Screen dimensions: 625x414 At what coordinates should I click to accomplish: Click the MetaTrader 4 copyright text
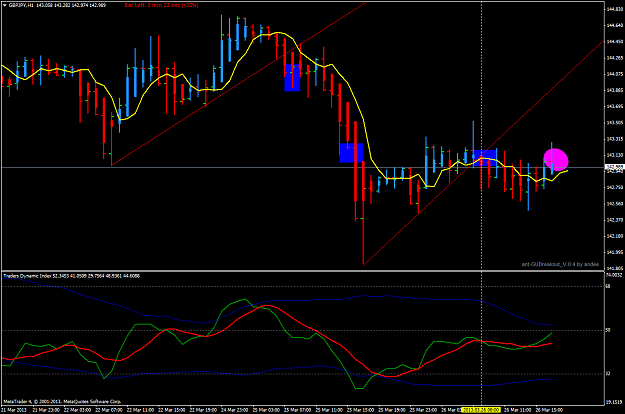62,401
